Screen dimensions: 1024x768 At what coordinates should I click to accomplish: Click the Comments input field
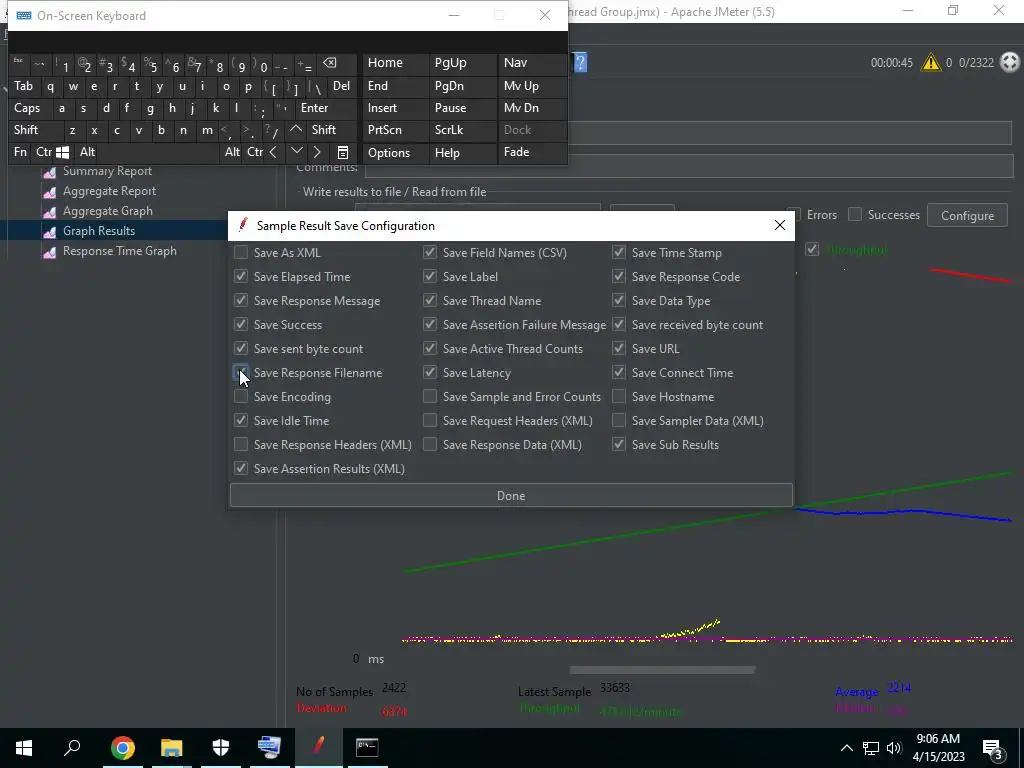(x=688, y=167)
